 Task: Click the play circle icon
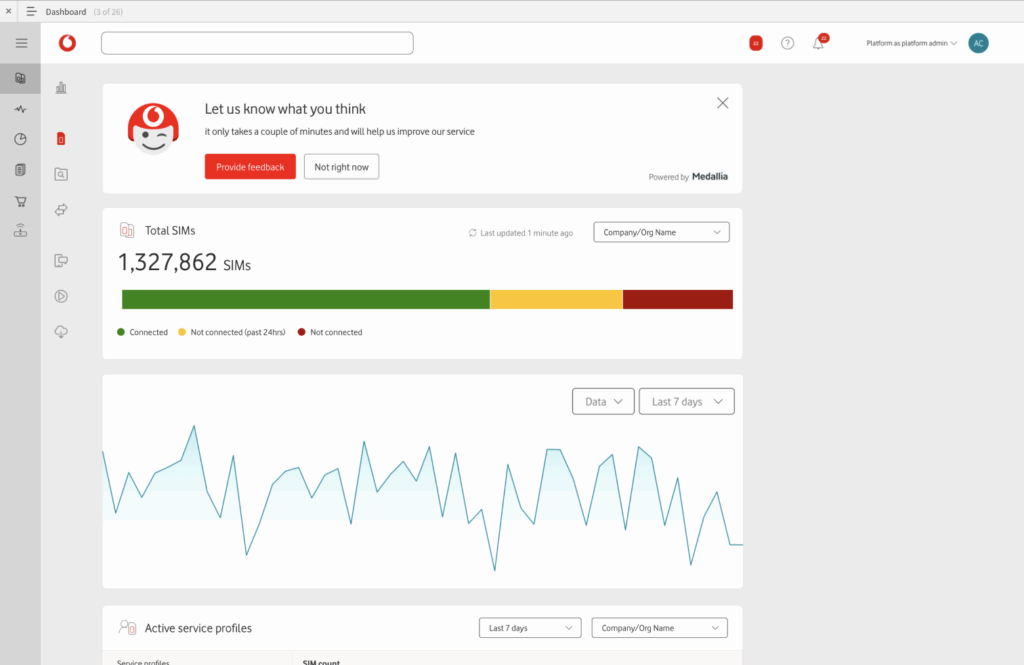pos(61,296)
